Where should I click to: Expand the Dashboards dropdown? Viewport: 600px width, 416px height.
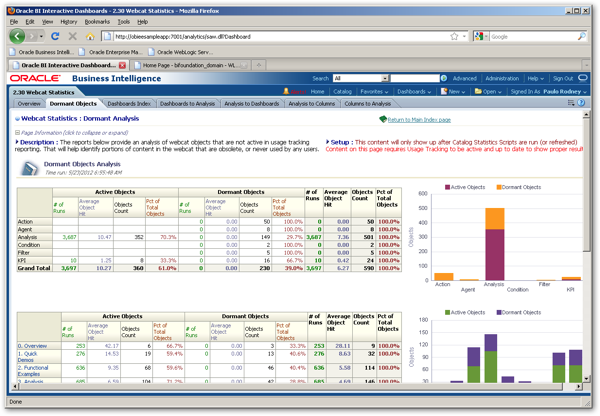click(414, 92)
